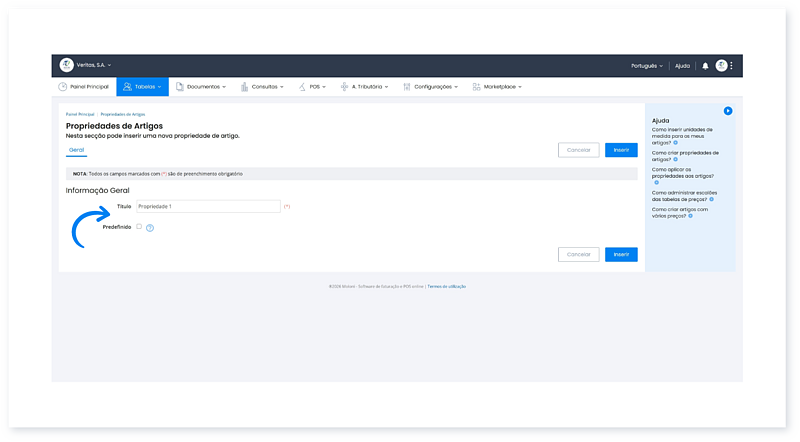Select the Geral tab
Screen dimensions: 800x442
76,149
